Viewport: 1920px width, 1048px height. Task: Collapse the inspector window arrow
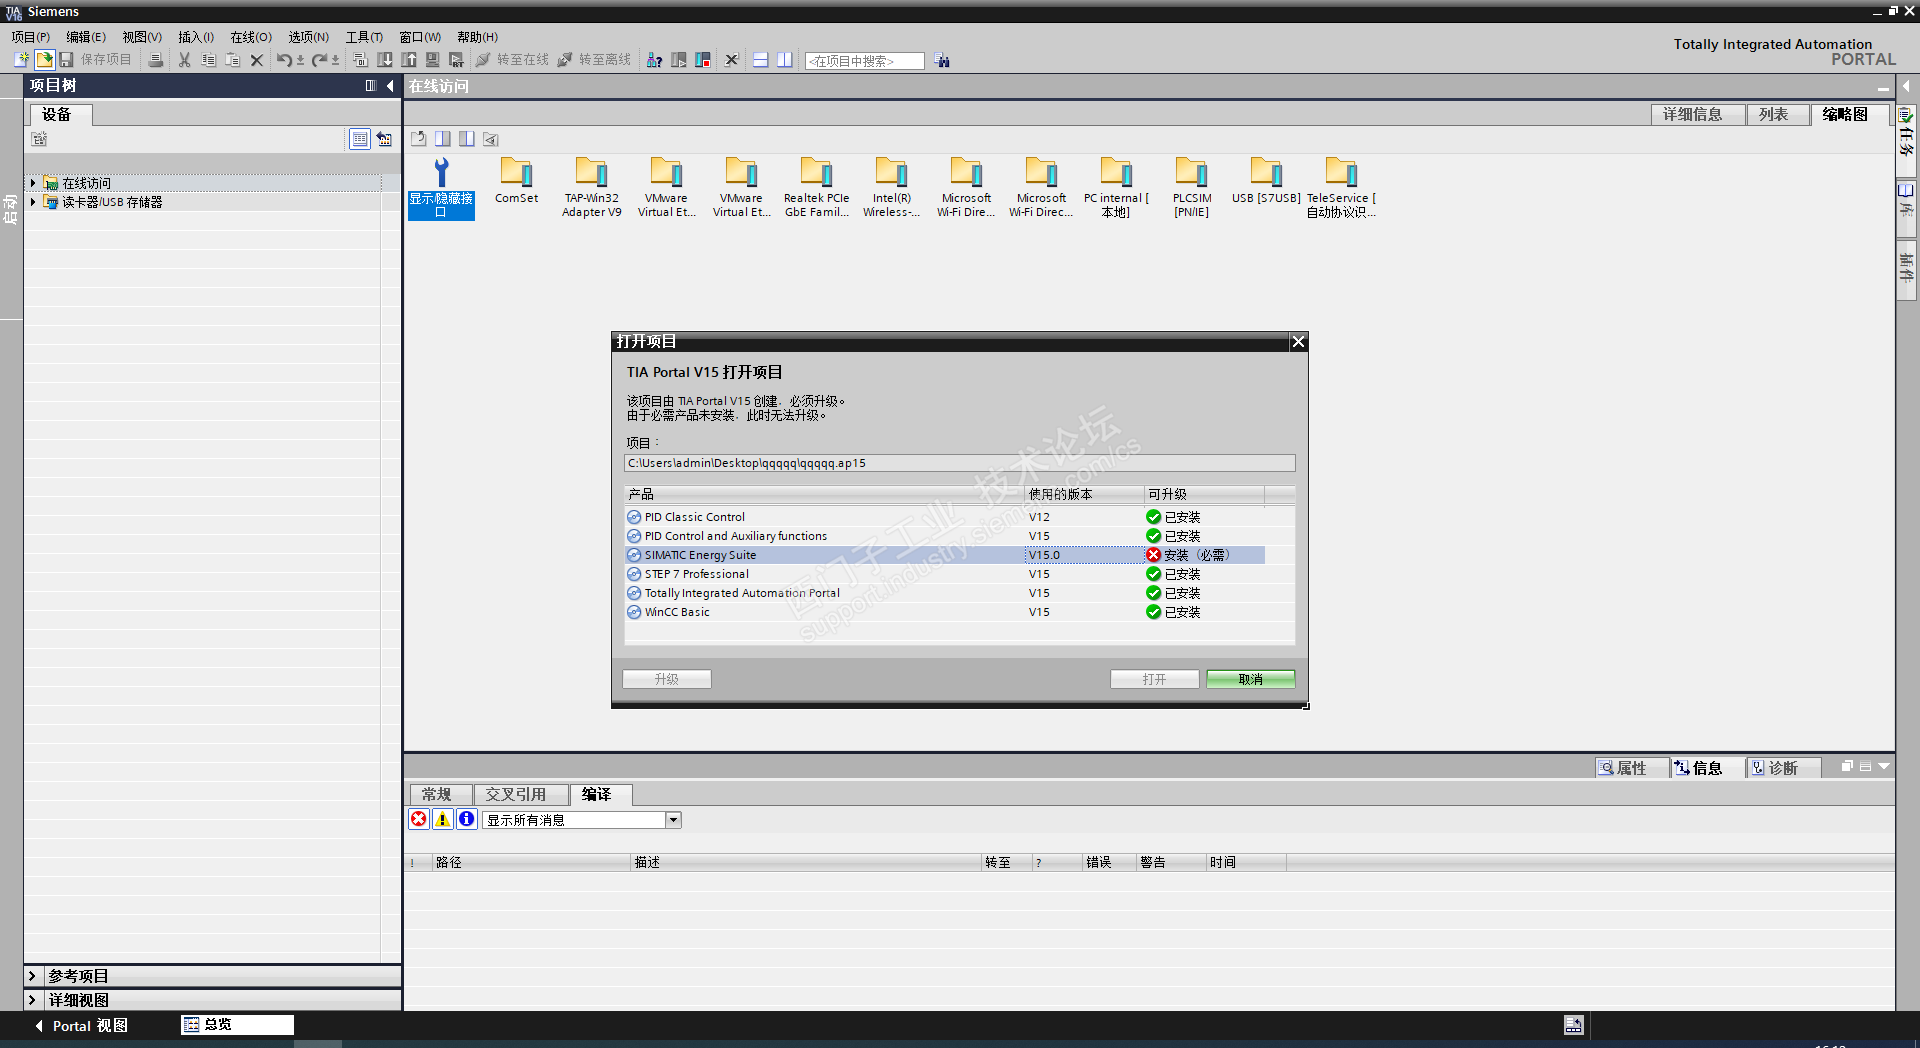click(x=1884, y=767)
